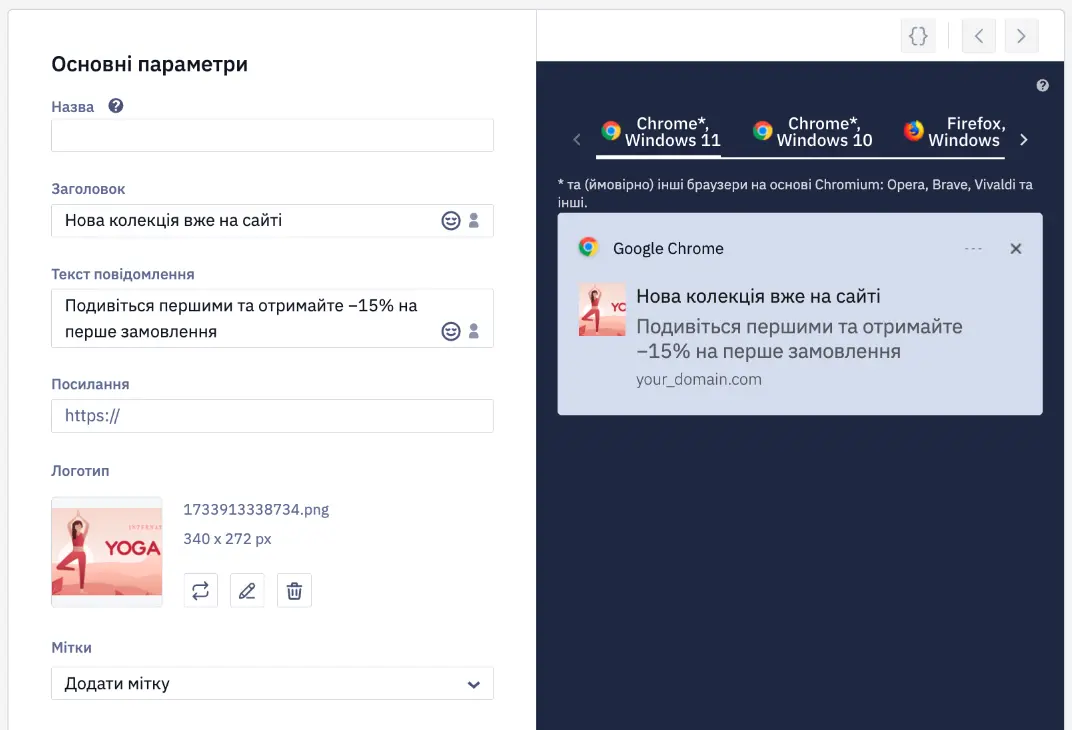Viewport: 1072px width, 730px height.
Task: Replace the uploaded logo image
Action: coord(200,591)
